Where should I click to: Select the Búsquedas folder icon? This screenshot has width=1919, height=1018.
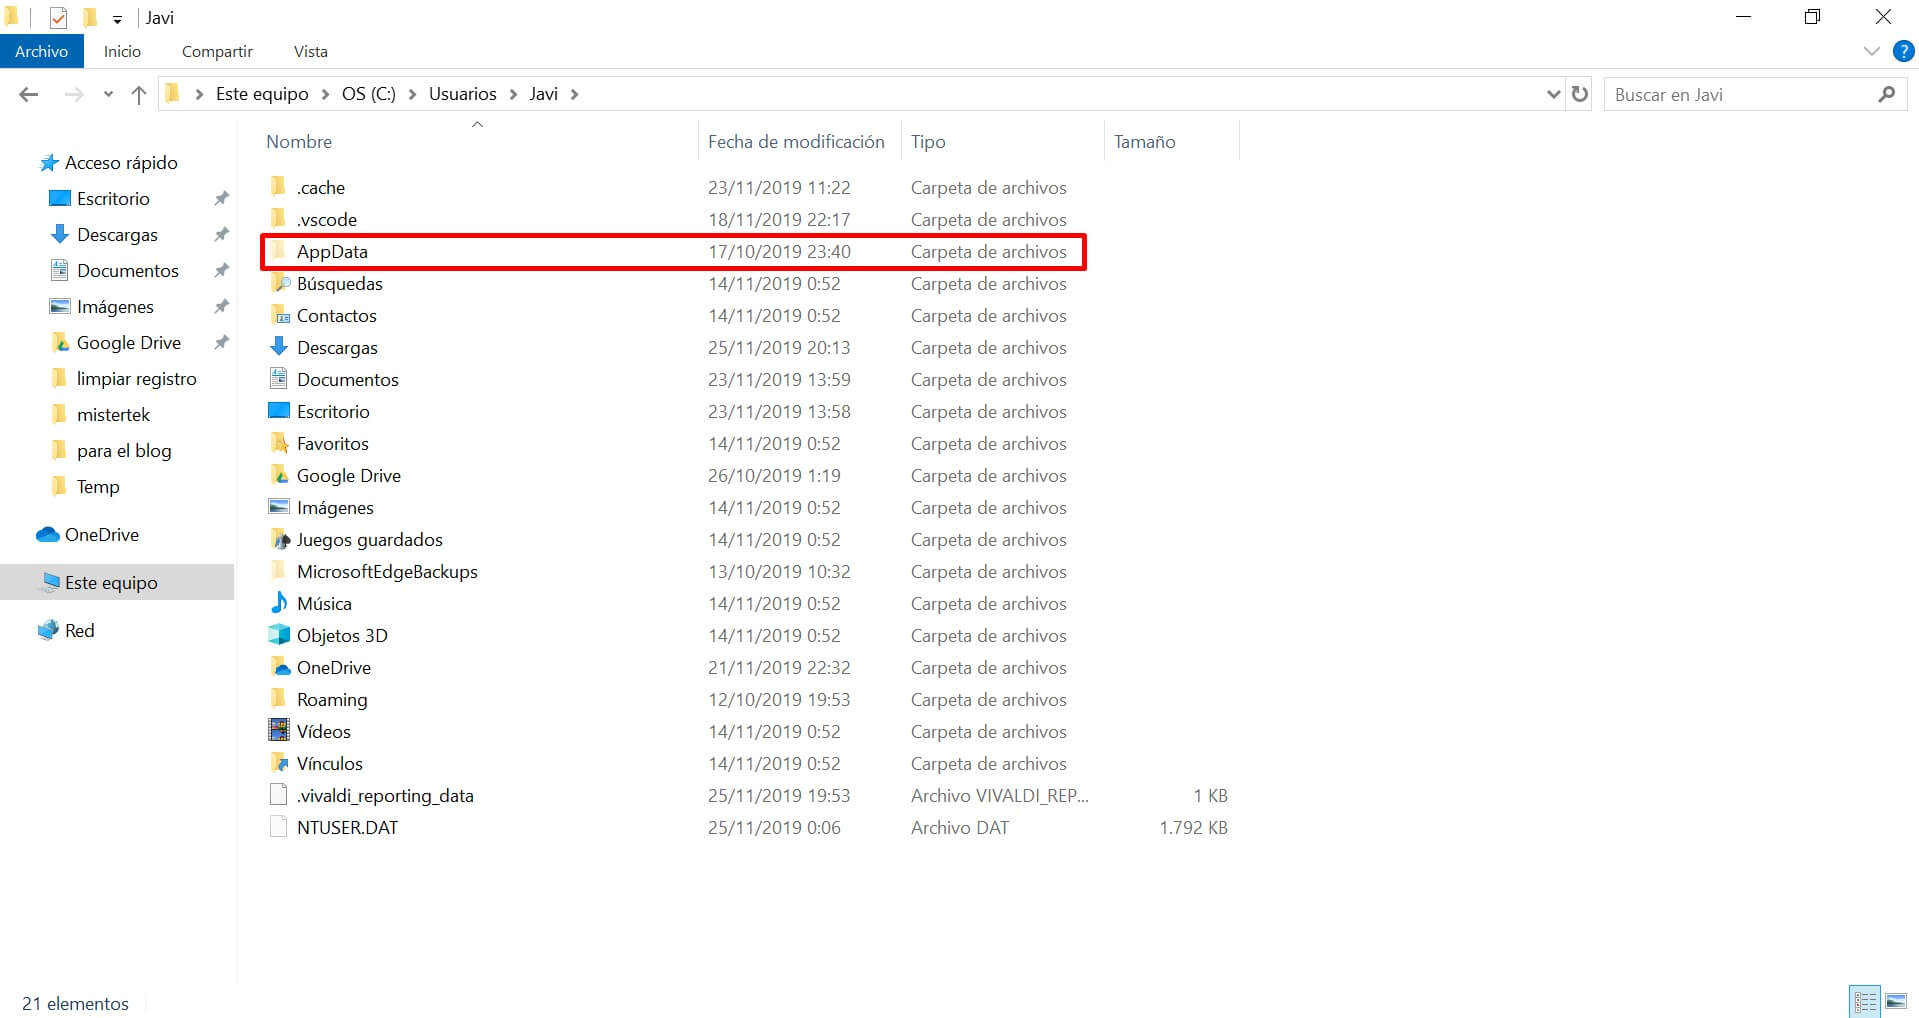[279, 282]
